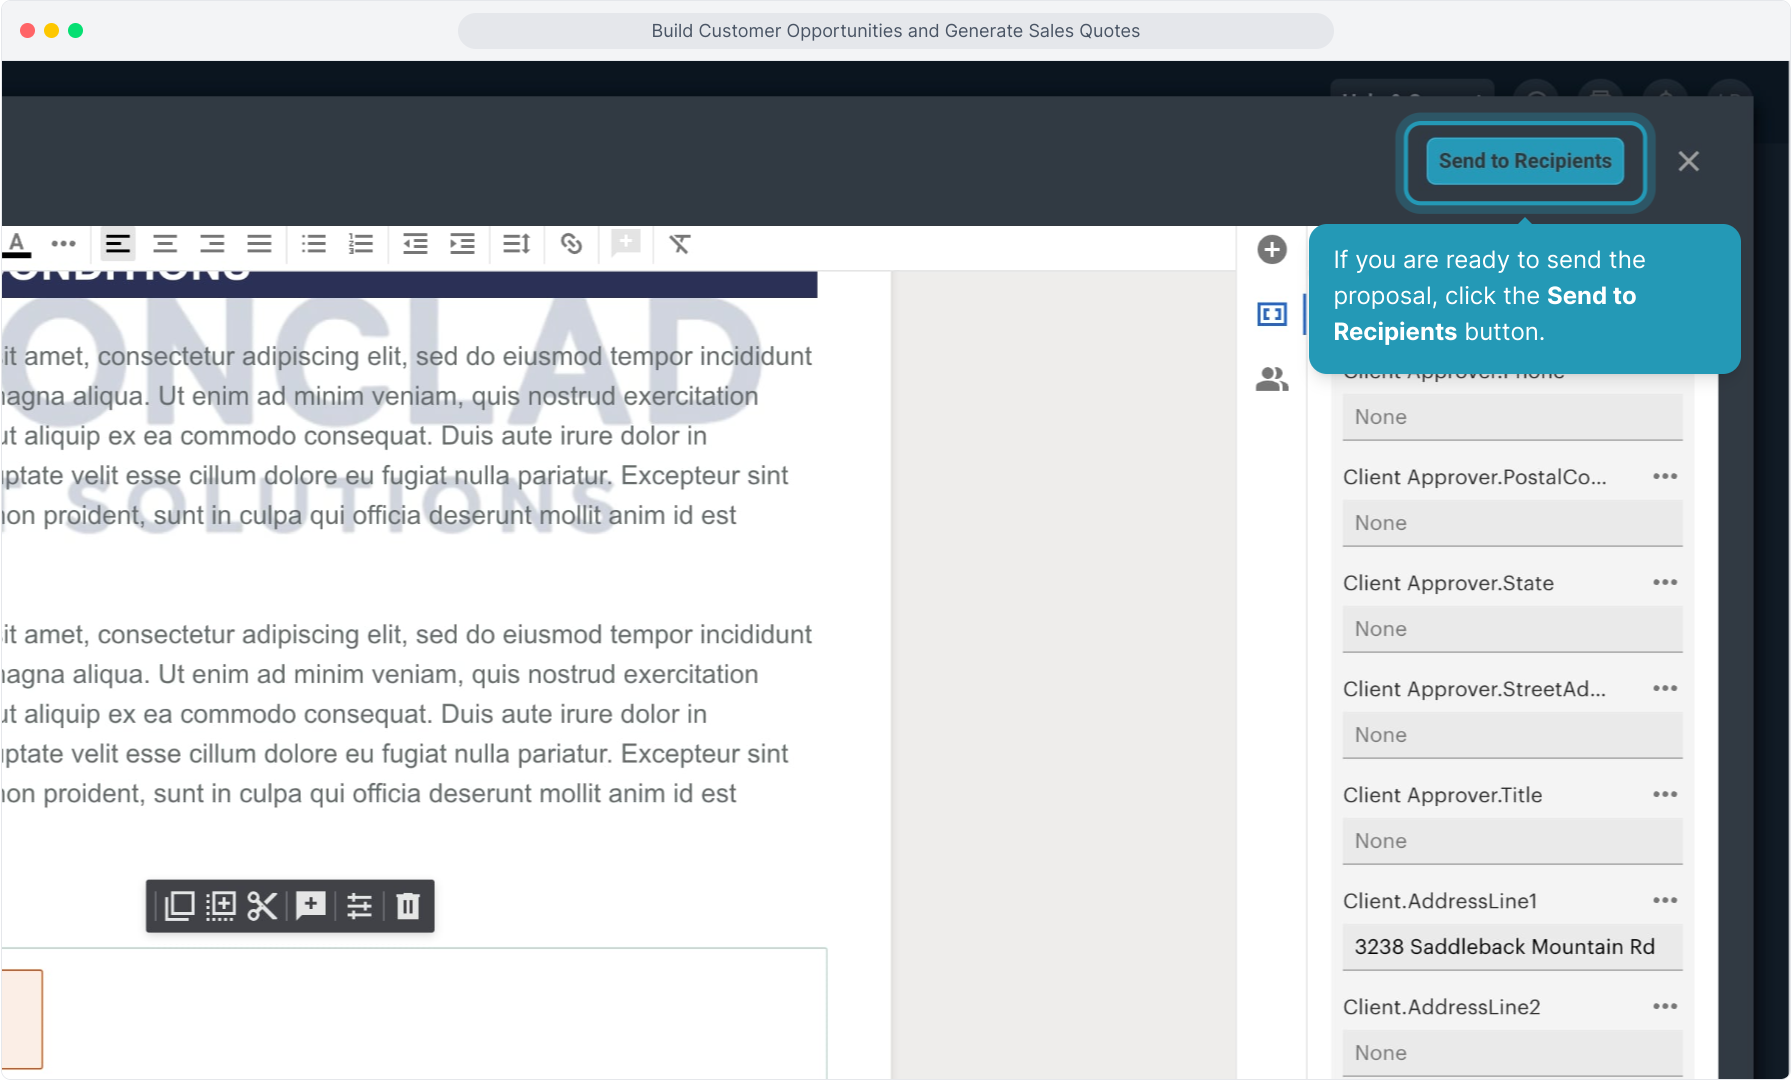The height and width of the screenshot is (1080, 1792).
Task: Open the variables bracket panel
Action: pos(1272,315)
